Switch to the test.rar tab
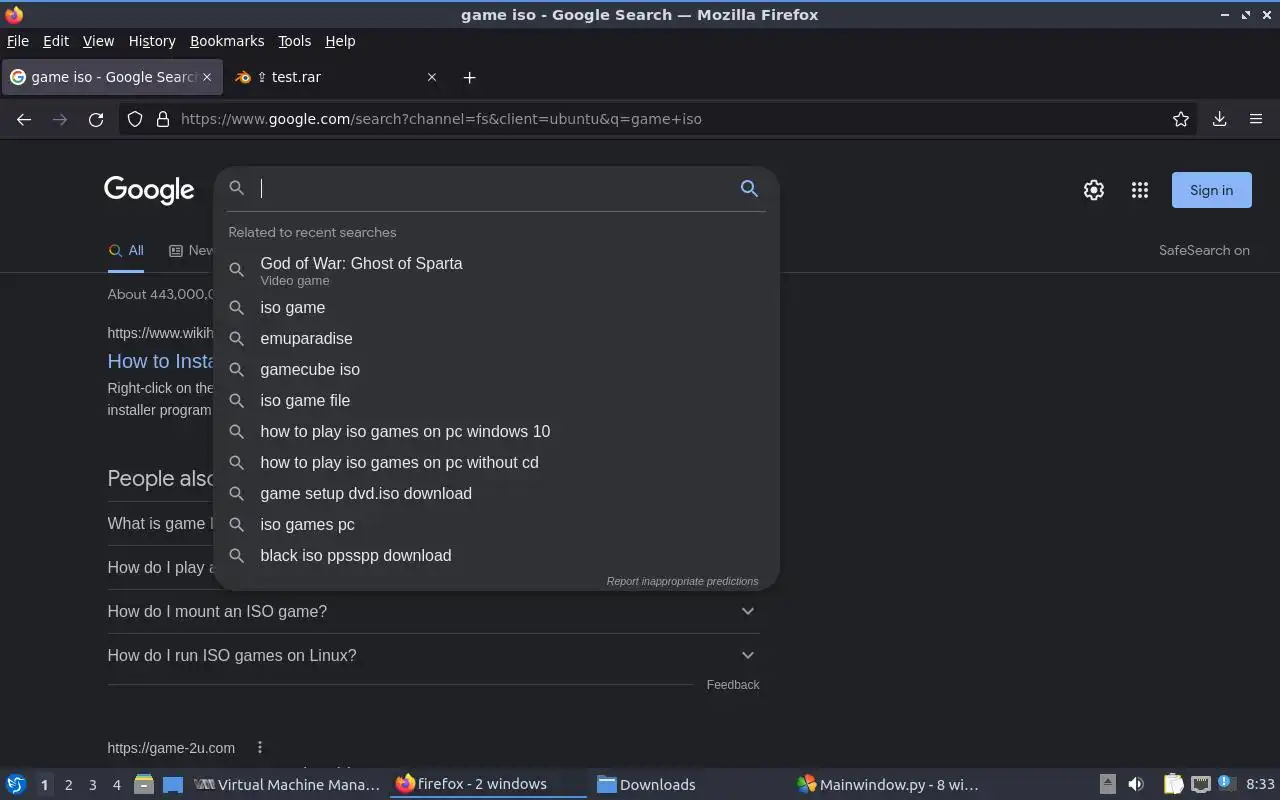The height and width of the screenshot is (800, 1280). tap(334, 77)
